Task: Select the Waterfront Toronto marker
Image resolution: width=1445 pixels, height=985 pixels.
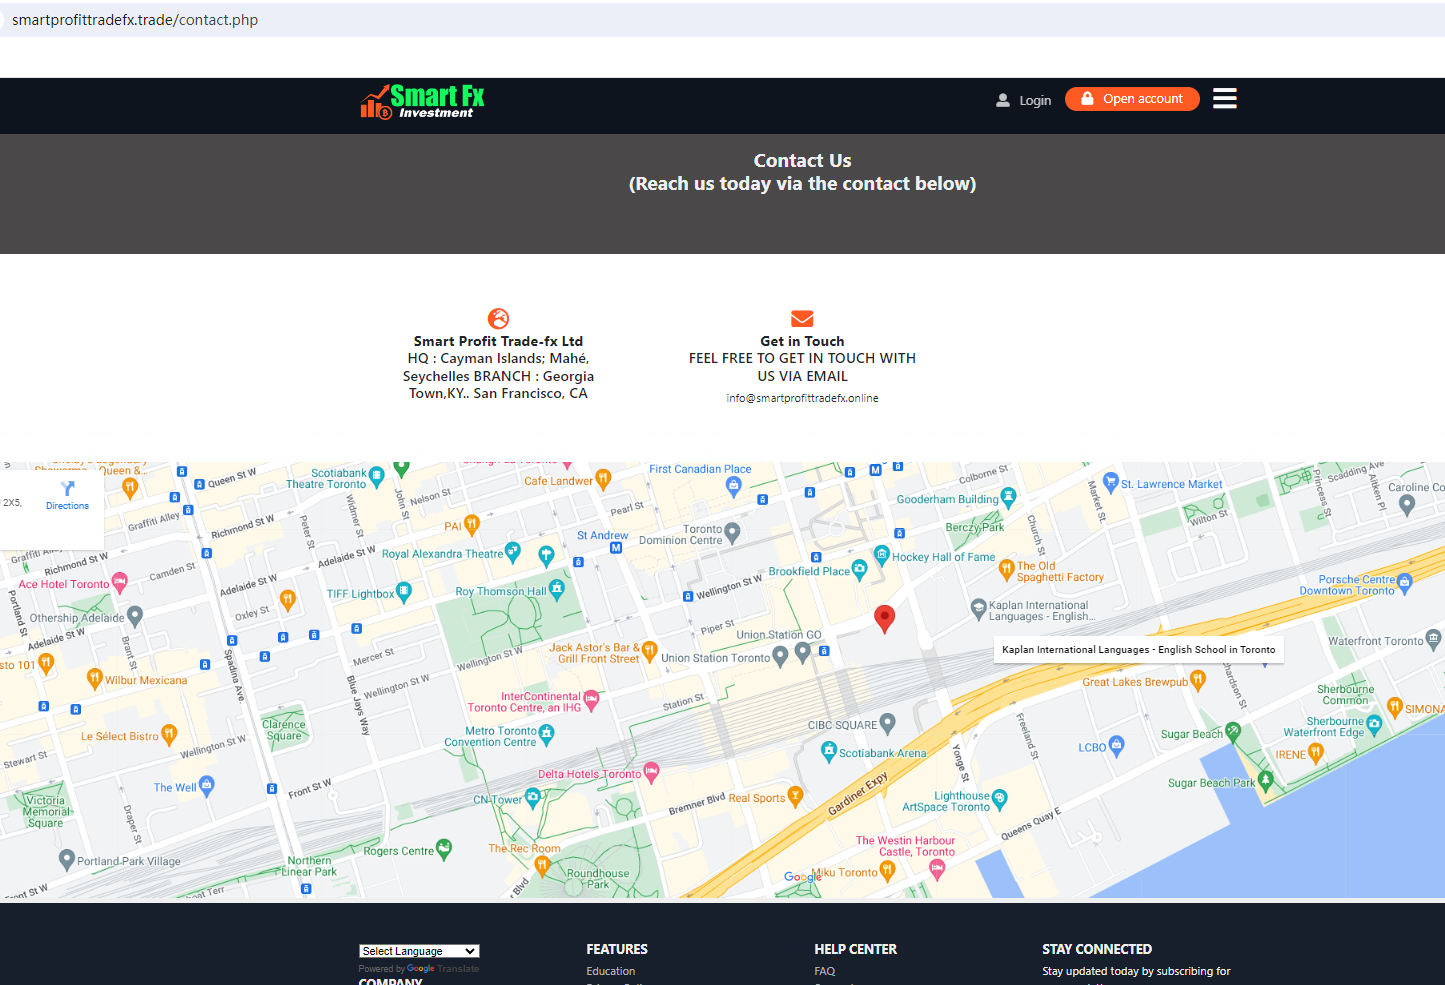Action: [1434, 638]
